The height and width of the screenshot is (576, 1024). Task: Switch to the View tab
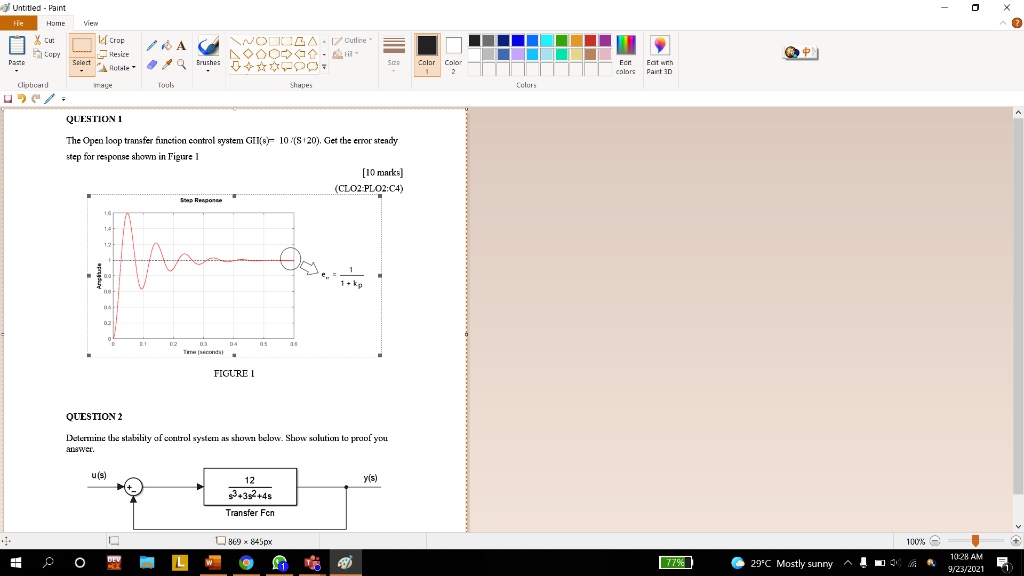click(91, 22)
